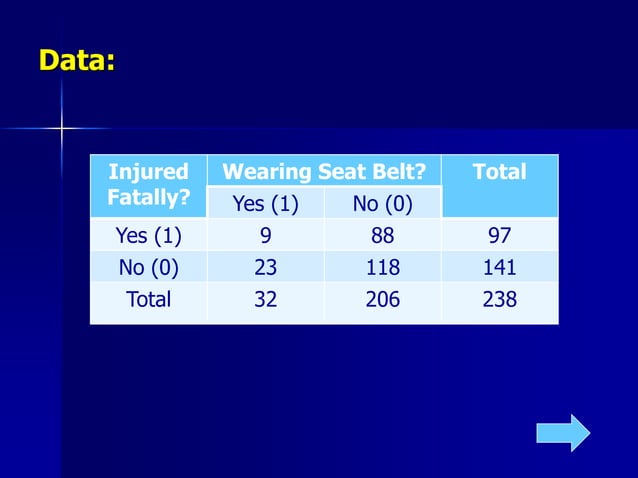Click the blue next arrow button
The height and width of the screenshot is (478, 638).
(563, 432)
